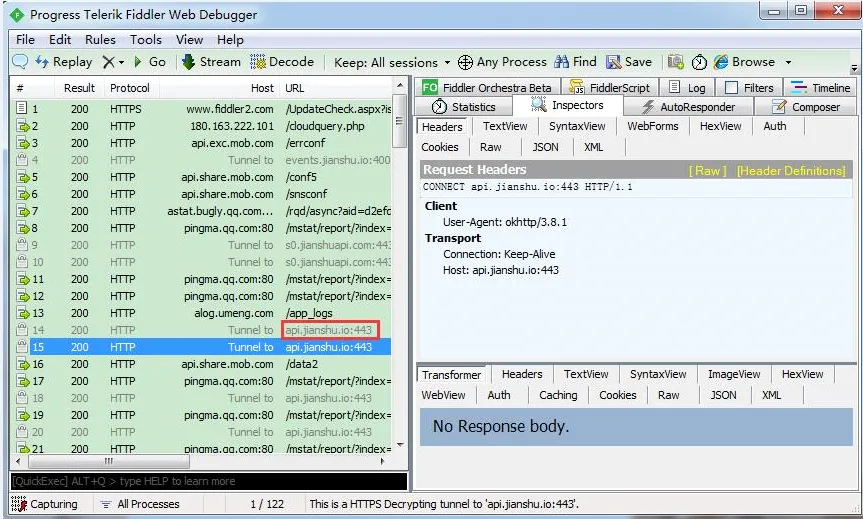Click the Any Process target icon
Image resolution: width=863 pixels, height=519 pixels.
click(466, 62)
